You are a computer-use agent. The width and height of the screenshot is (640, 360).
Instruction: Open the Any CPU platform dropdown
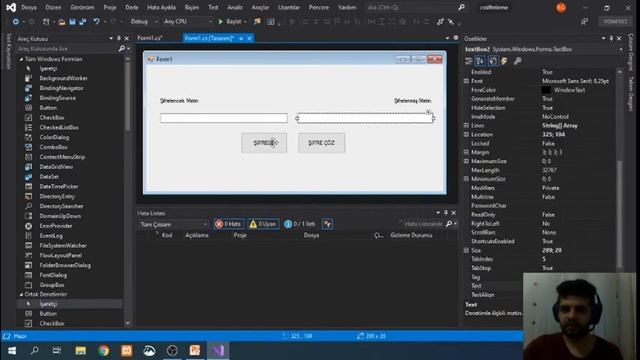pyautogui.click(x=188, y=22)
